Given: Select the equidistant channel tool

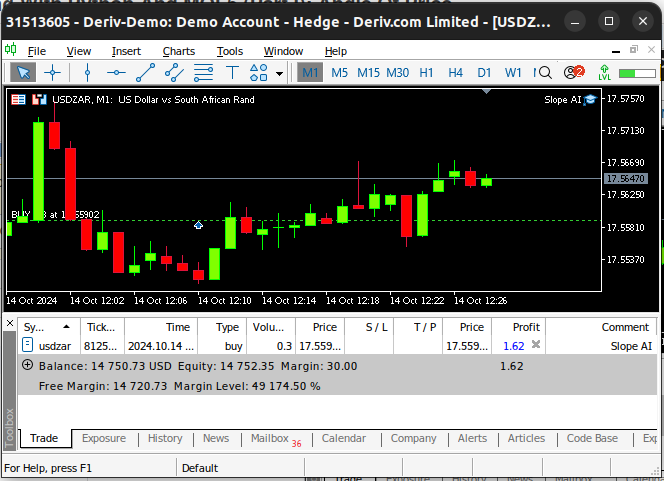Looking at the screenshot, I should (174, 73).
